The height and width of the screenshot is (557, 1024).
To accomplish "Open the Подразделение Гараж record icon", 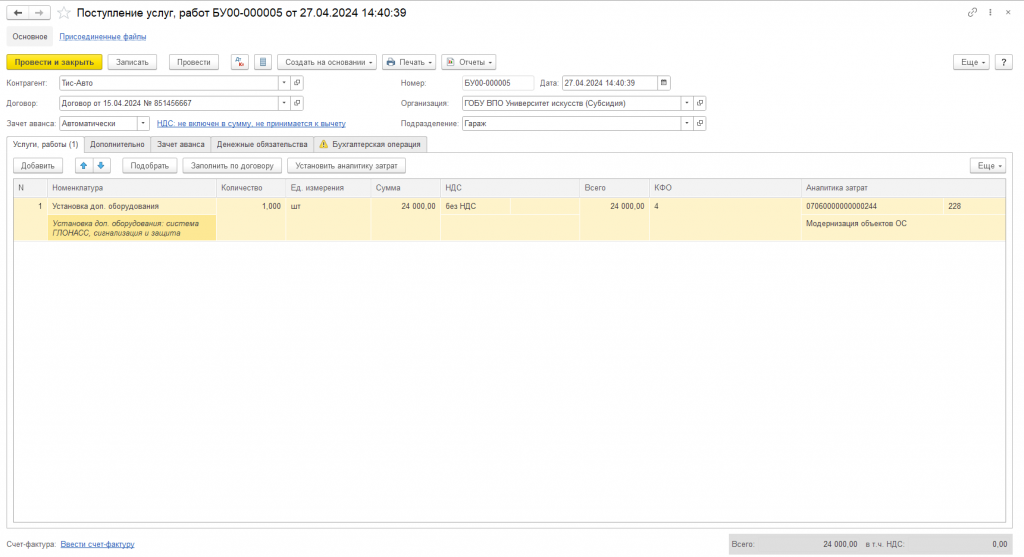I will click(x=700, y=123).
